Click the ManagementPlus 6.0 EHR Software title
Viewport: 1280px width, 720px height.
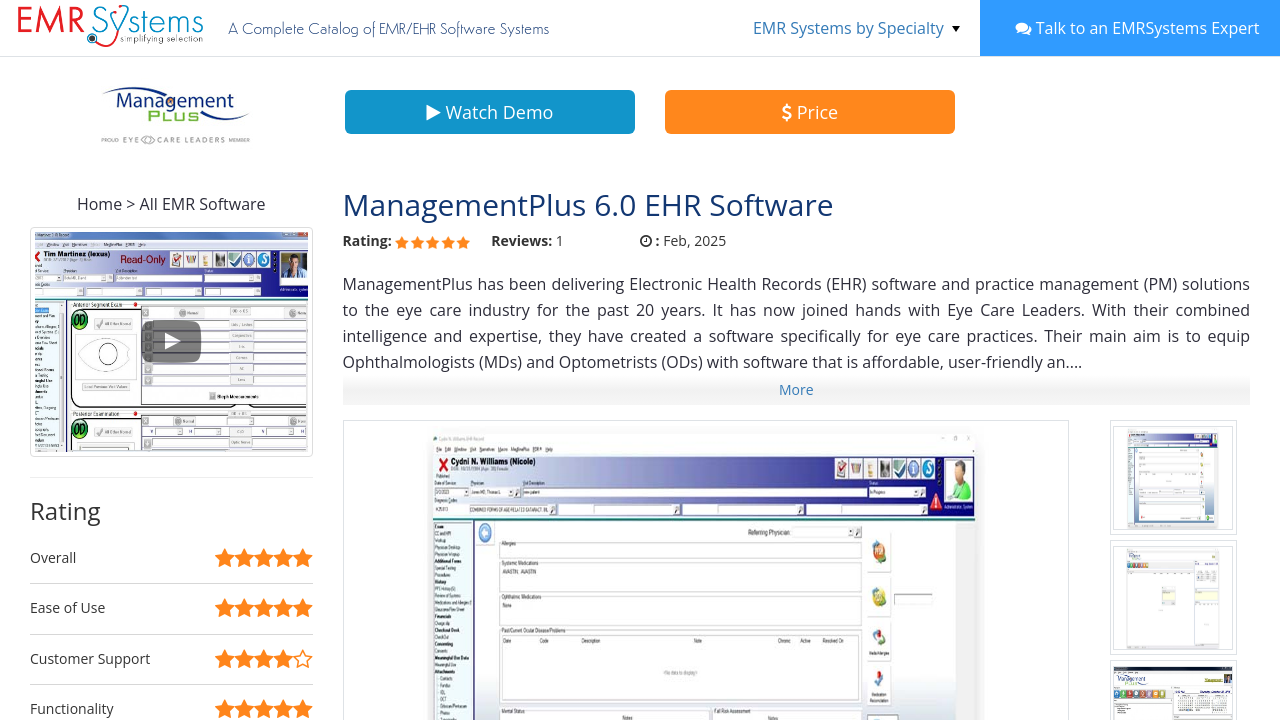(x=588, y=205)
